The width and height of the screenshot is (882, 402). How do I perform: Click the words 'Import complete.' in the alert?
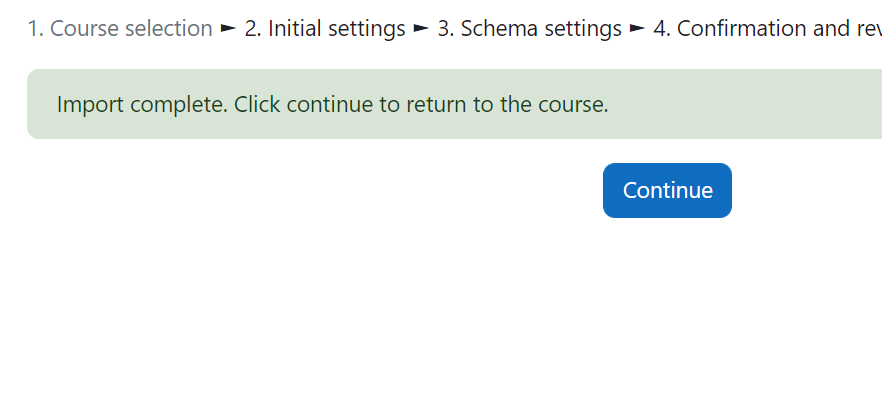pyautogui.click(x=142, y=105)
